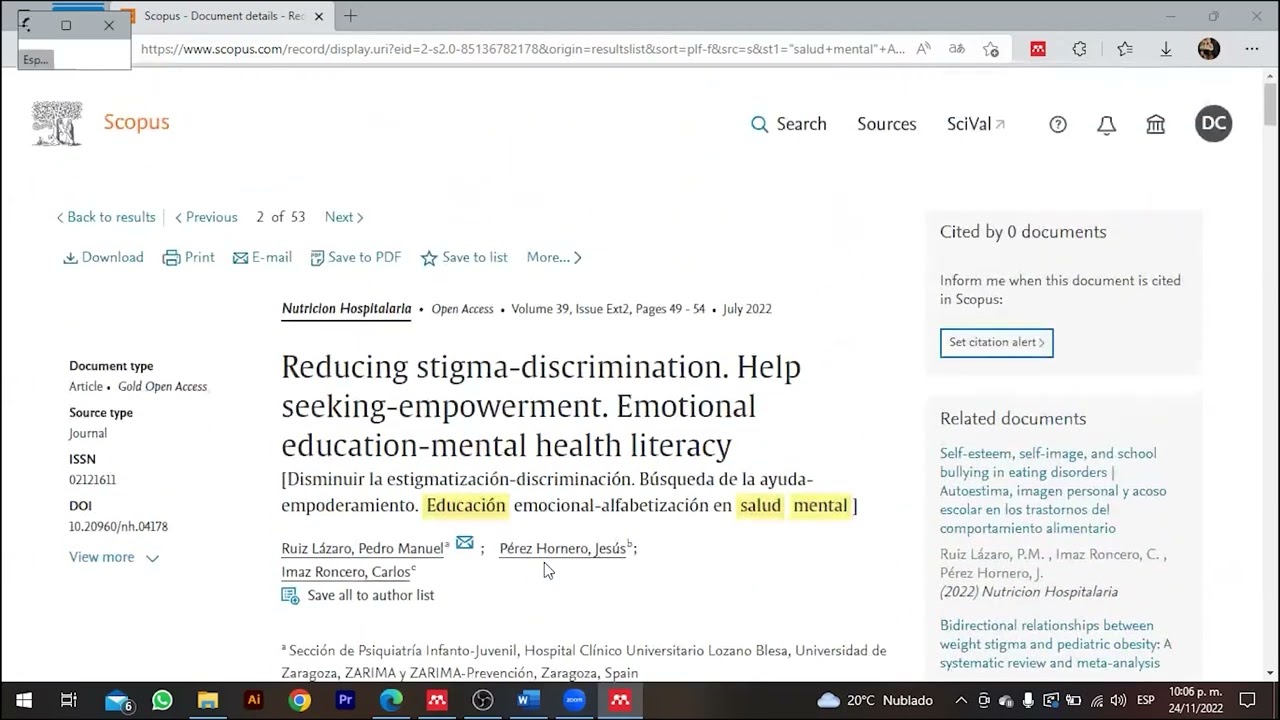Viewport: 1280px width, 720px height.
Task: Open the alerts bell icon
Action: coord(1106,124)
